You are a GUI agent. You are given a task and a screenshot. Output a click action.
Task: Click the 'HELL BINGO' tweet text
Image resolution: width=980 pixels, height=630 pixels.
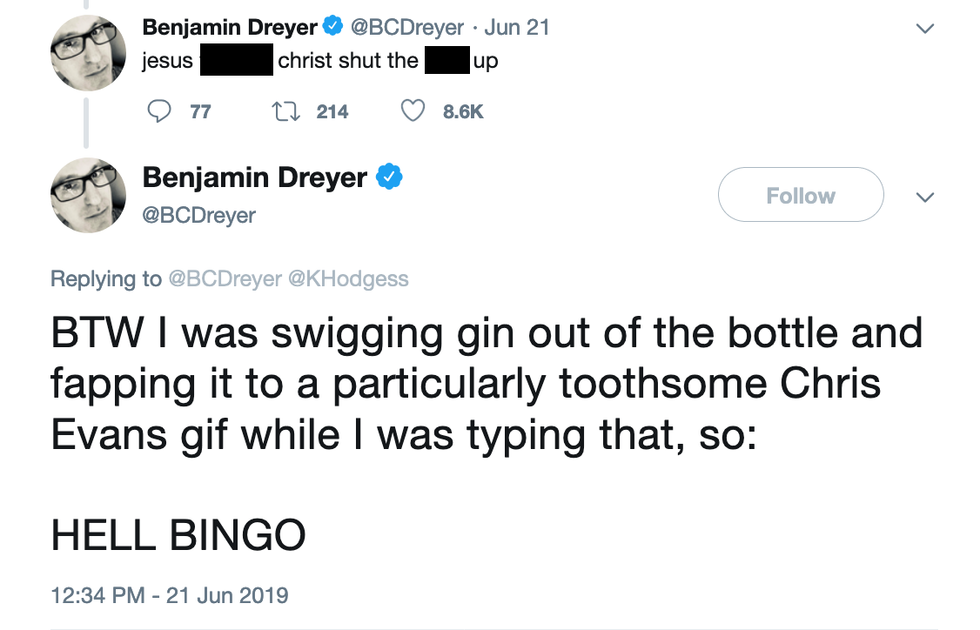pos(178,536)
